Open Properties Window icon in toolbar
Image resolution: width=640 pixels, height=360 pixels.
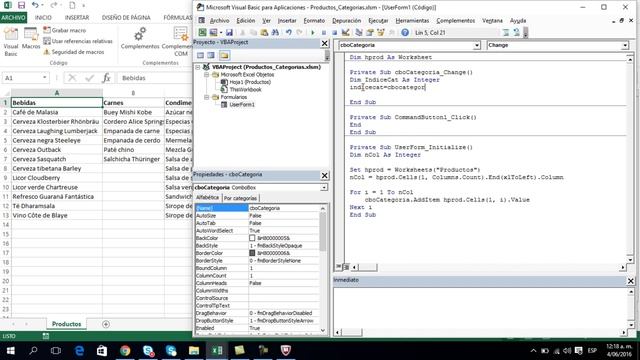pos(370,33)
